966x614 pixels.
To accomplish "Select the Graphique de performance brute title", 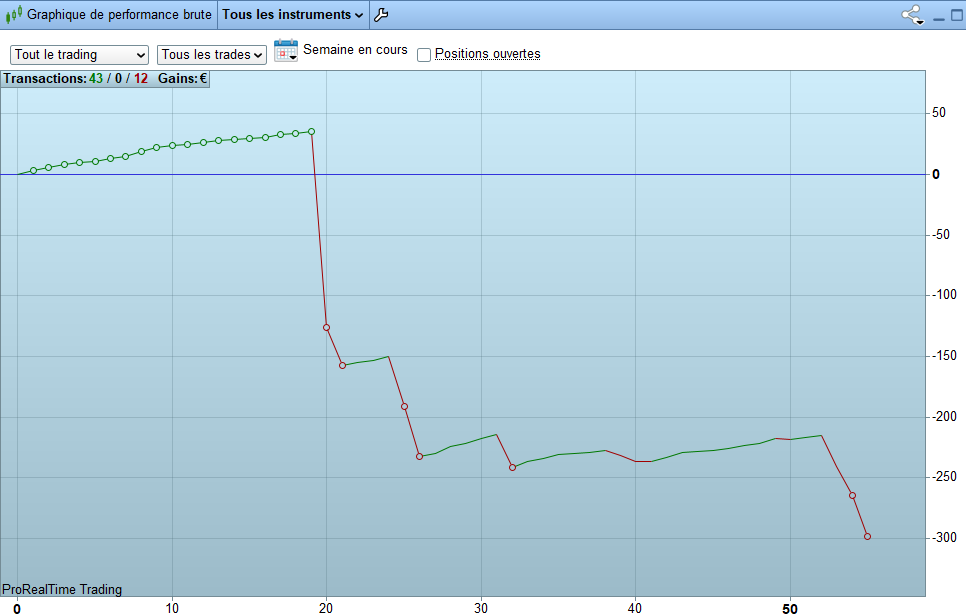I will [119, 14].
